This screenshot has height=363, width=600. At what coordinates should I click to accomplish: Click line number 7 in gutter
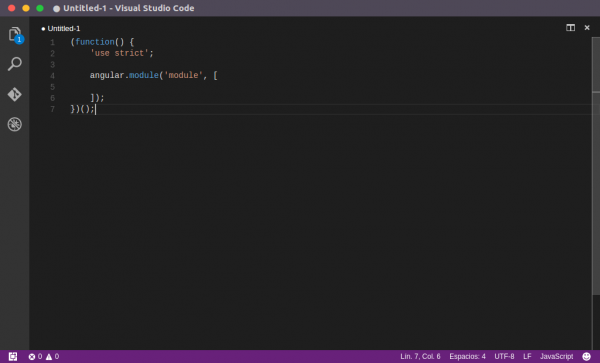pyautogui.click(x=52, y=109)
